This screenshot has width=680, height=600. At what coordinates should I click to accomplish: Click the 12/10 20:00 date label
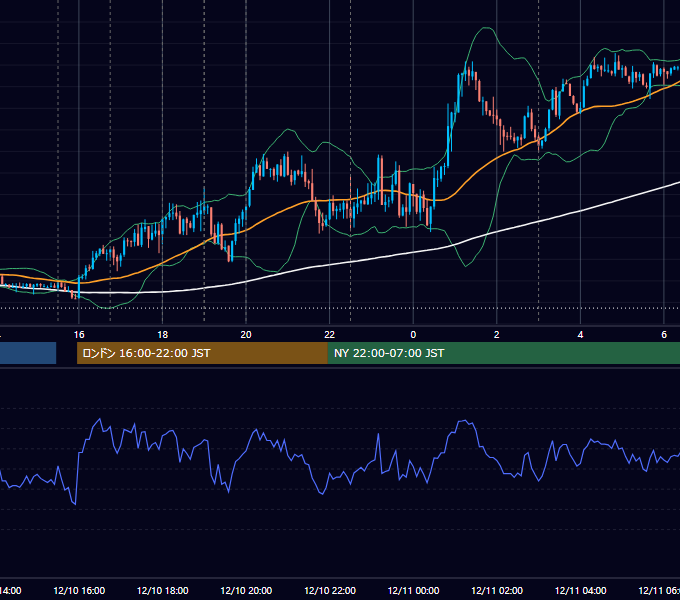(246, 590)
